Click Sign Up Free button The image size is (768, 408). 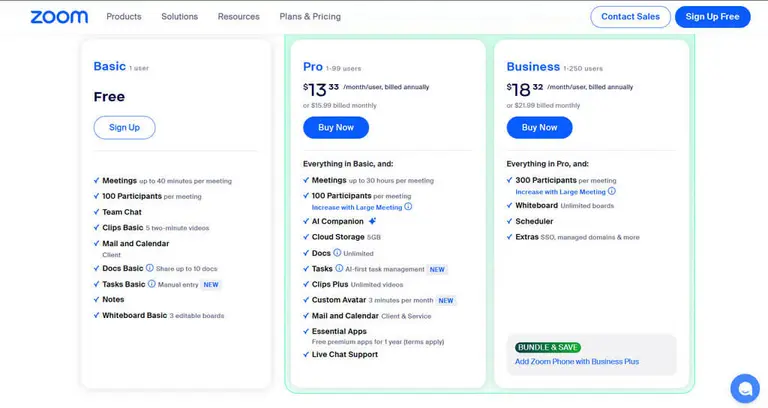[x=712, y=17]
